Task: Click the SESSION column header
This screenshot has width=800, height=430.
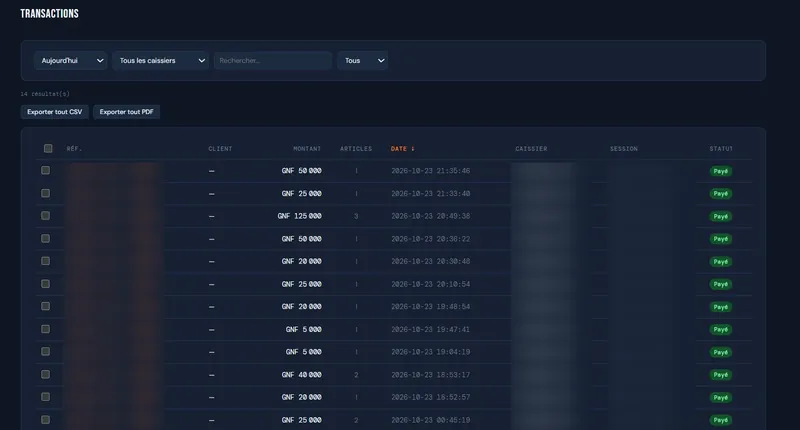Action: 624,149
